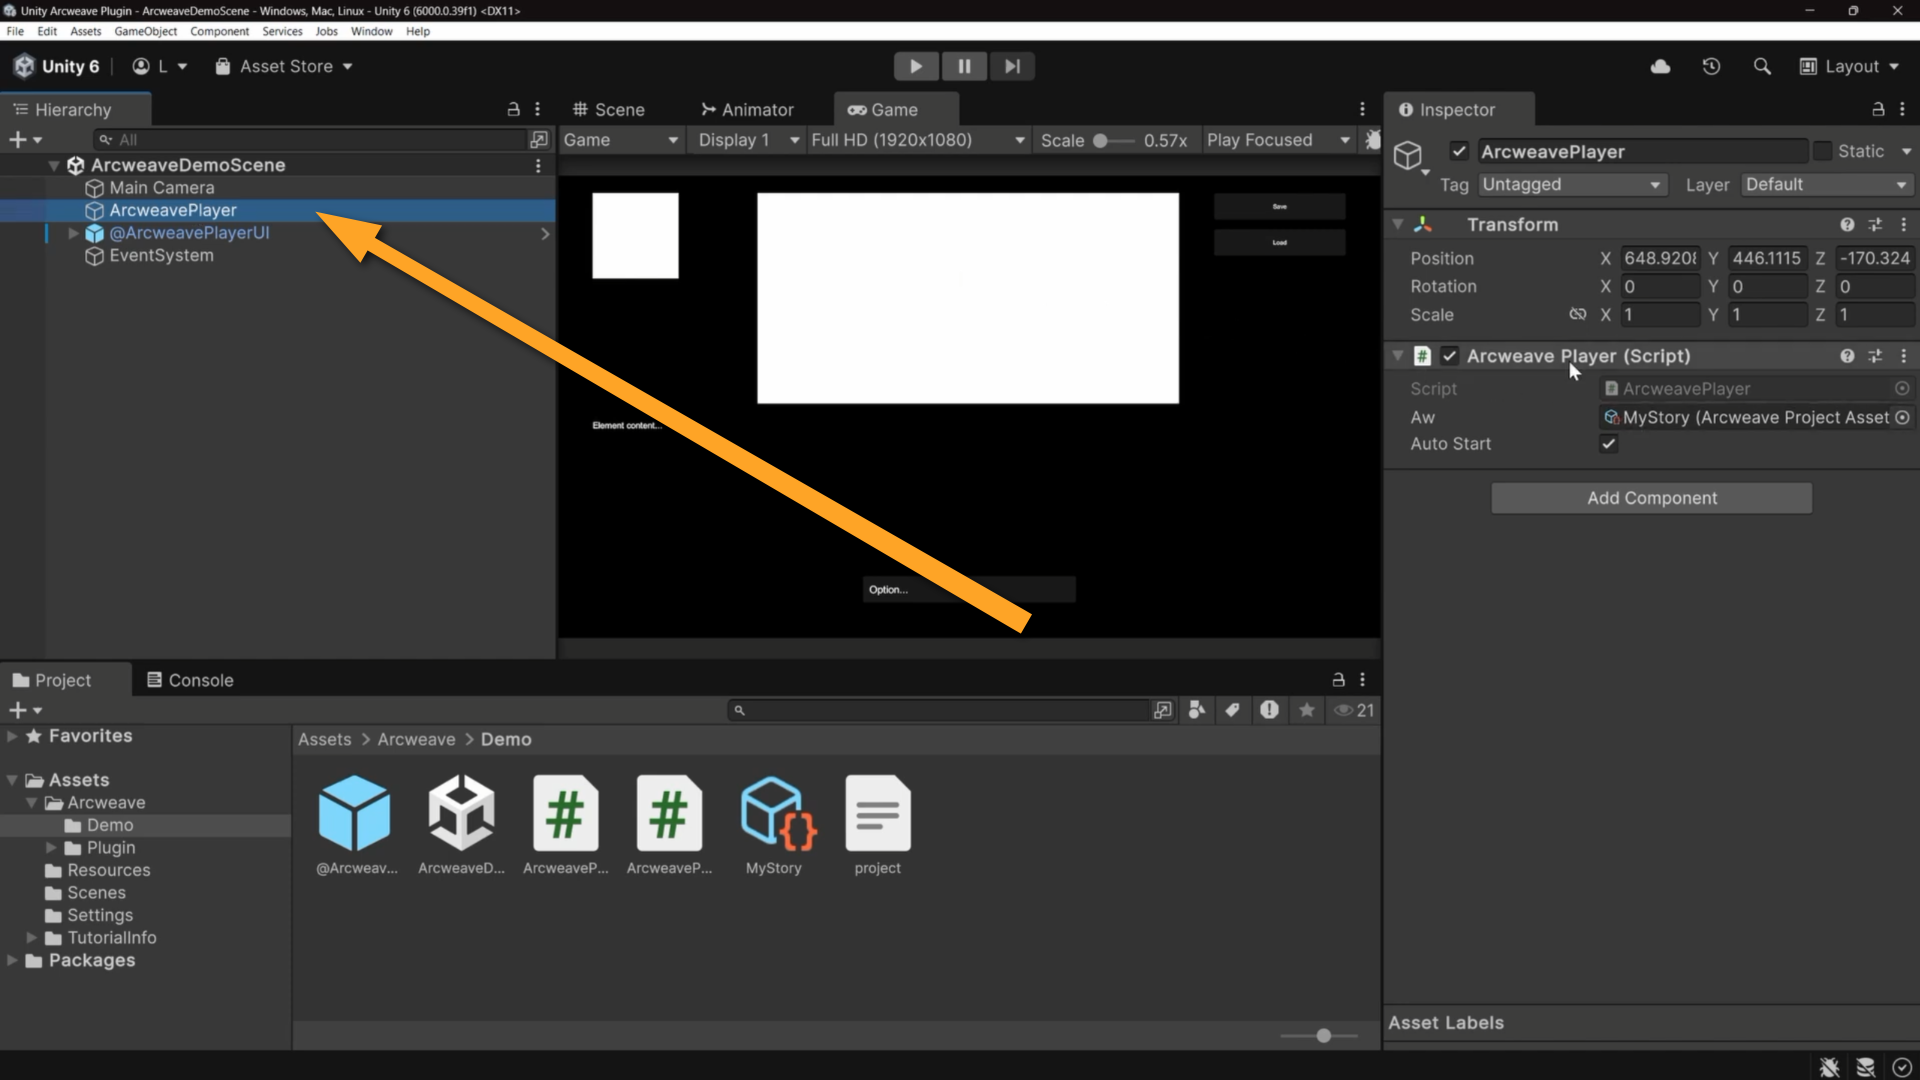Viewport: 1920px width, 1080px height.
Task: Expand the @ArcweavePlayerUI hierarchy item
Action: point(73,233)
